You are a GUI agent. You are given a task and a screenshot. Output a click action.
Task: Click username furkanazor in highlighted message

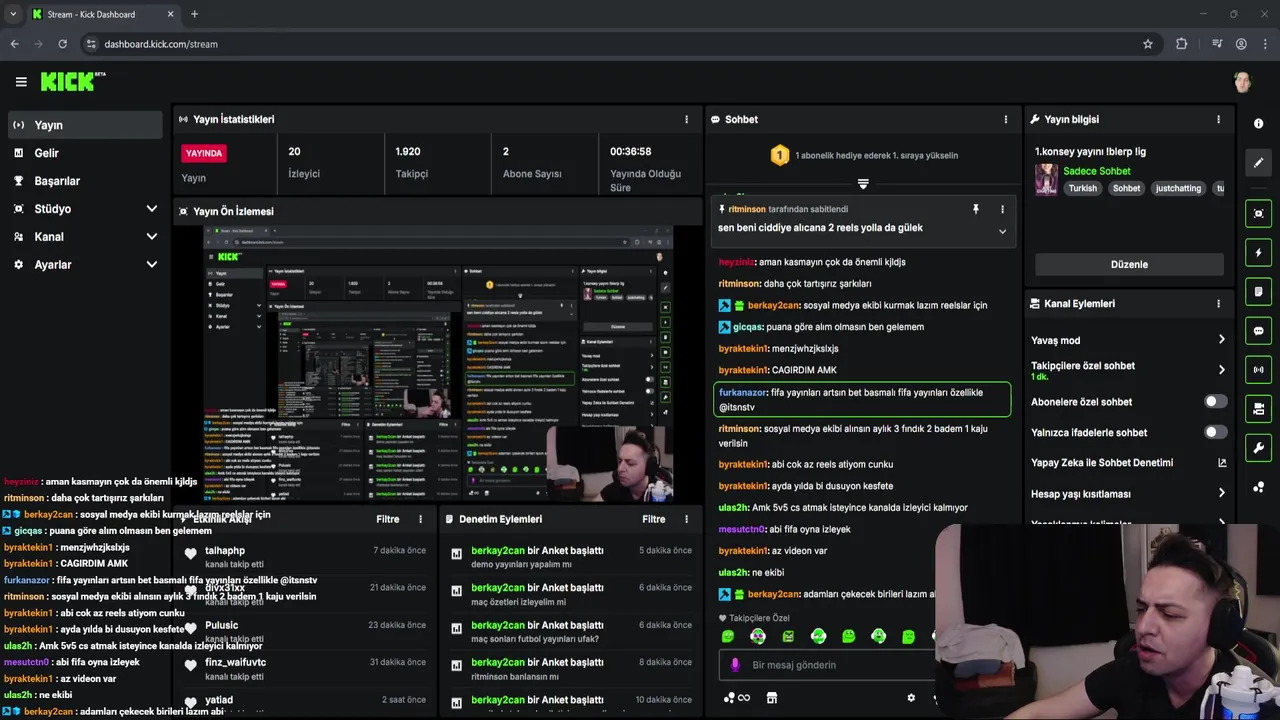pos(743,393)
